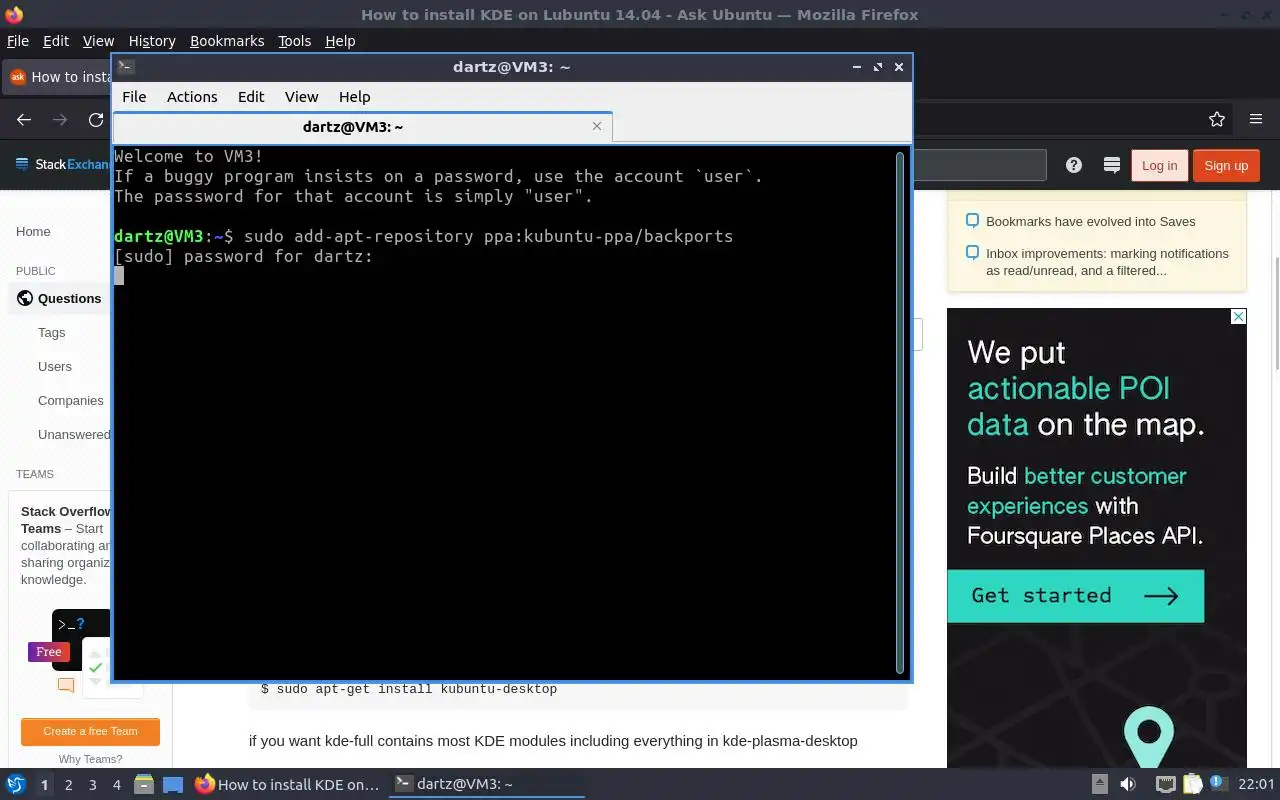Click Get started in the Foursquare ad

pos(1075,596)
